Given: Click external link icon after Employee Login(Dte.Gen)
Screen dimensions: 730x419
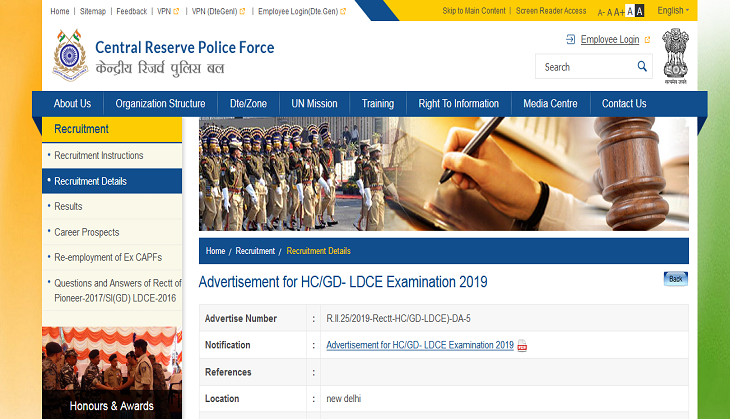Looking at the screenshot, I should point(343,12).
